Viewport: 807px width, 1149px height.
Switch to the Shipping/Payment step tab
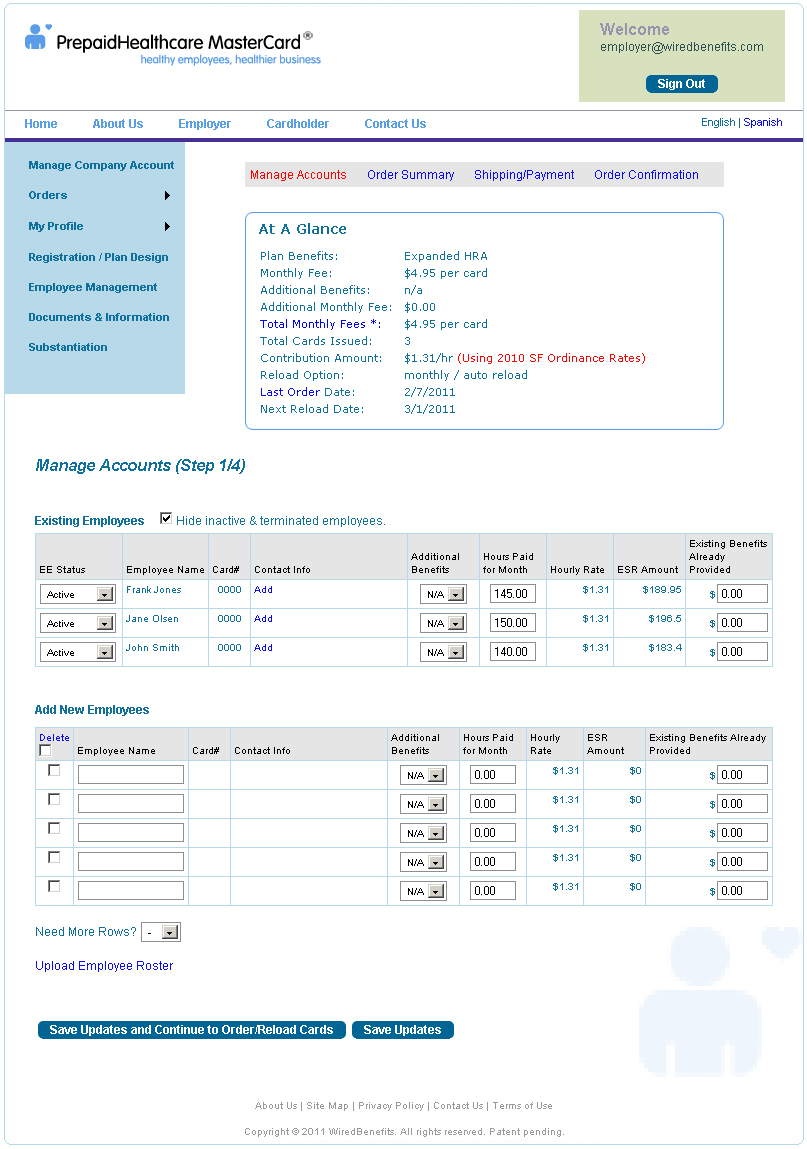pyautogui.click(x=524, y=174)
